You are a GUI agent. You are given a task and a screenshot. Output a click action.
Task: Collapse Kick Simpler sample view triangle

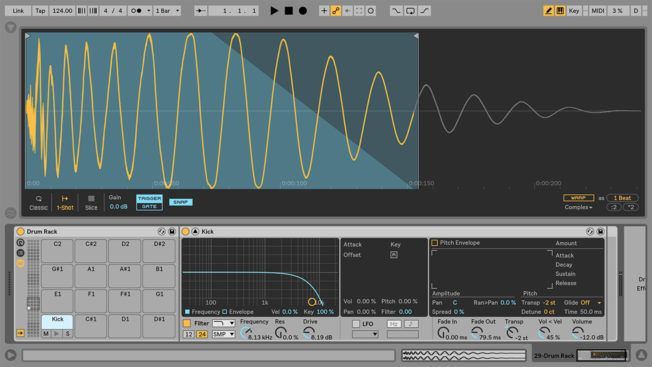(195, 232)
